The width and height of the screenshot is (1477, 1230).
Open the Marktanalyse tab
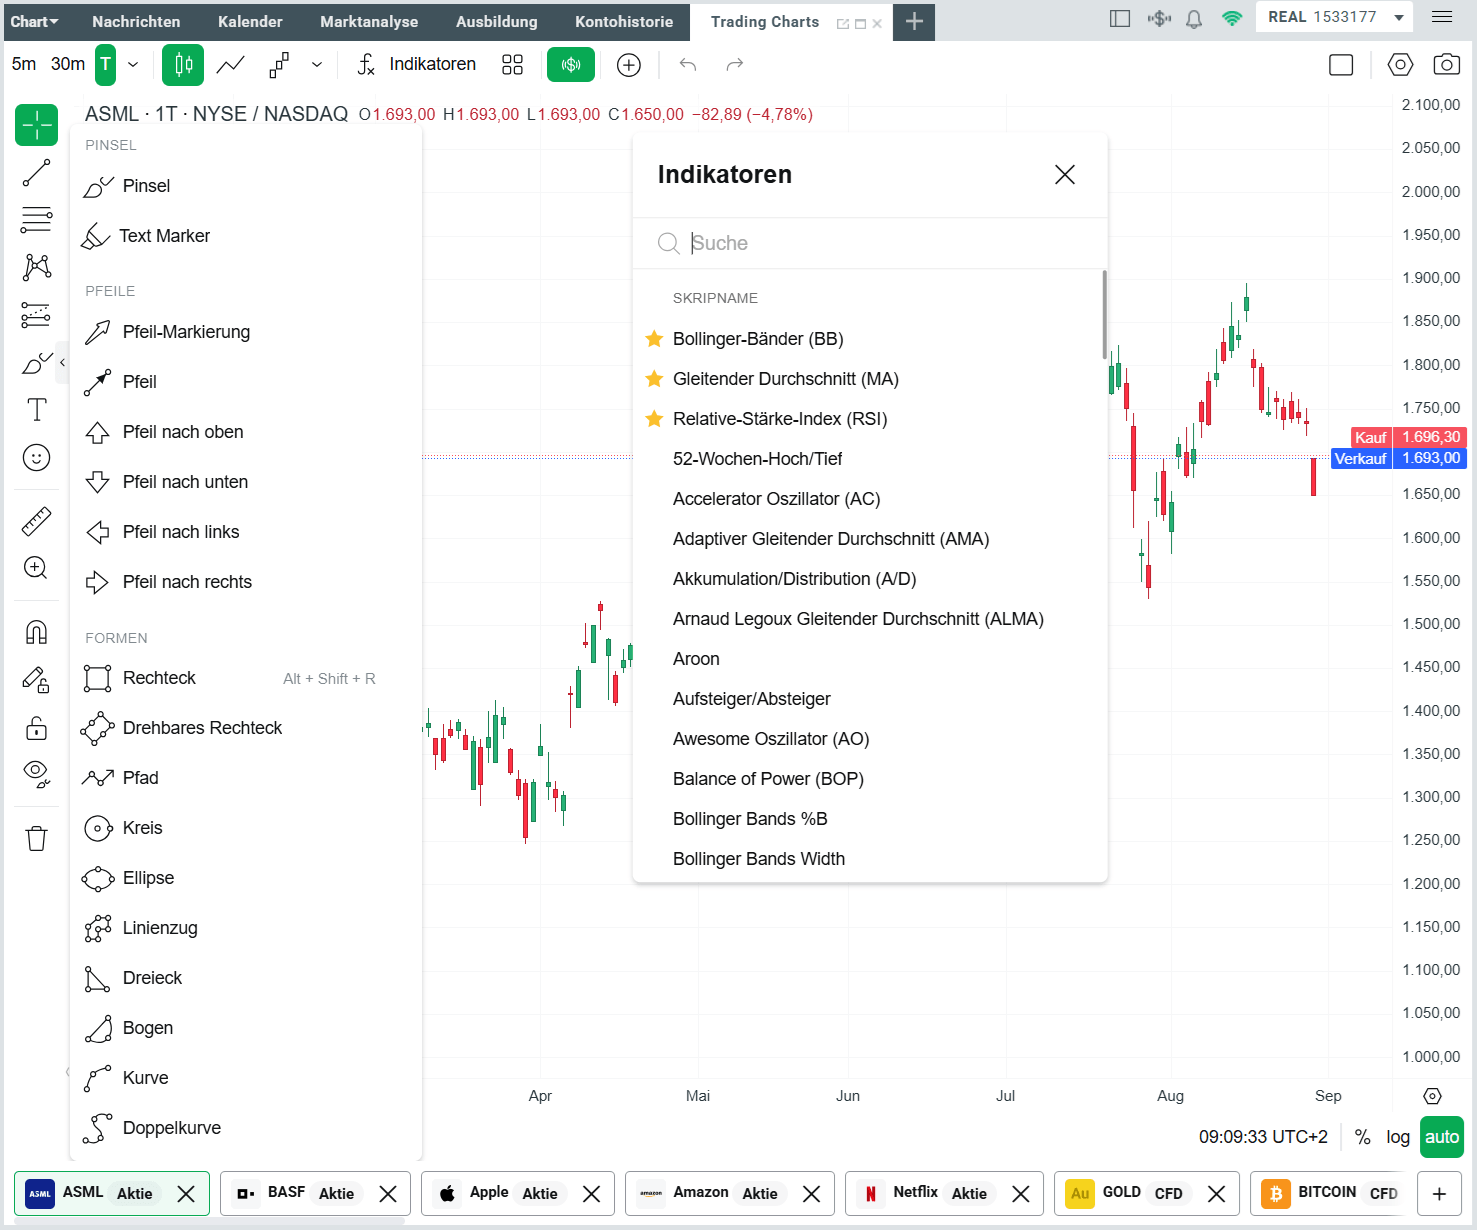click(x=369, y=21)
